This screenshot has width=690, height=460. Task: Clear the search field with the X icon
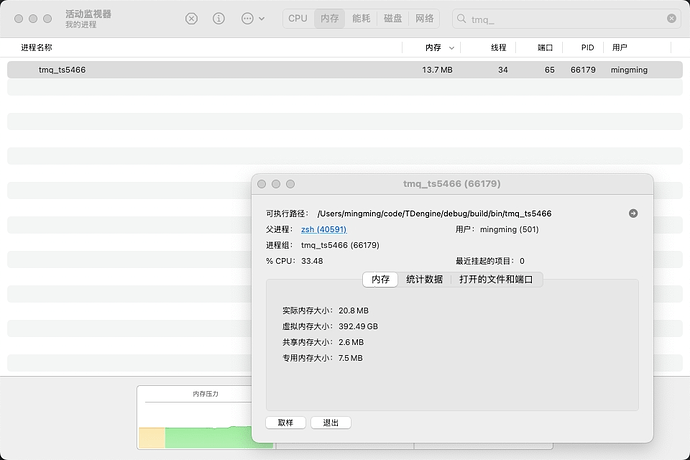671,19
